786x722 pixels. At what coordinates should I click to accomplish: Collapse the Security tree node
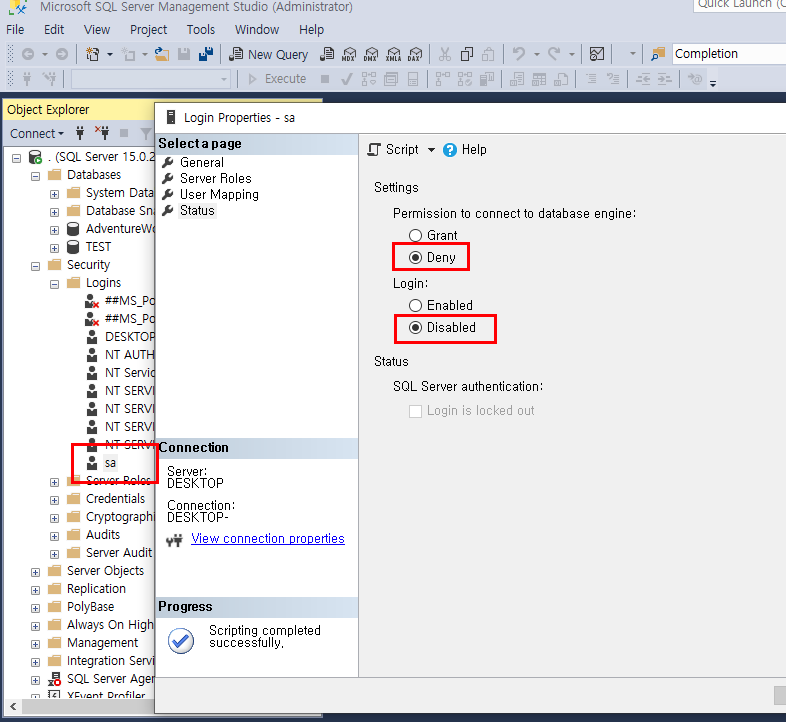(35, 266)
